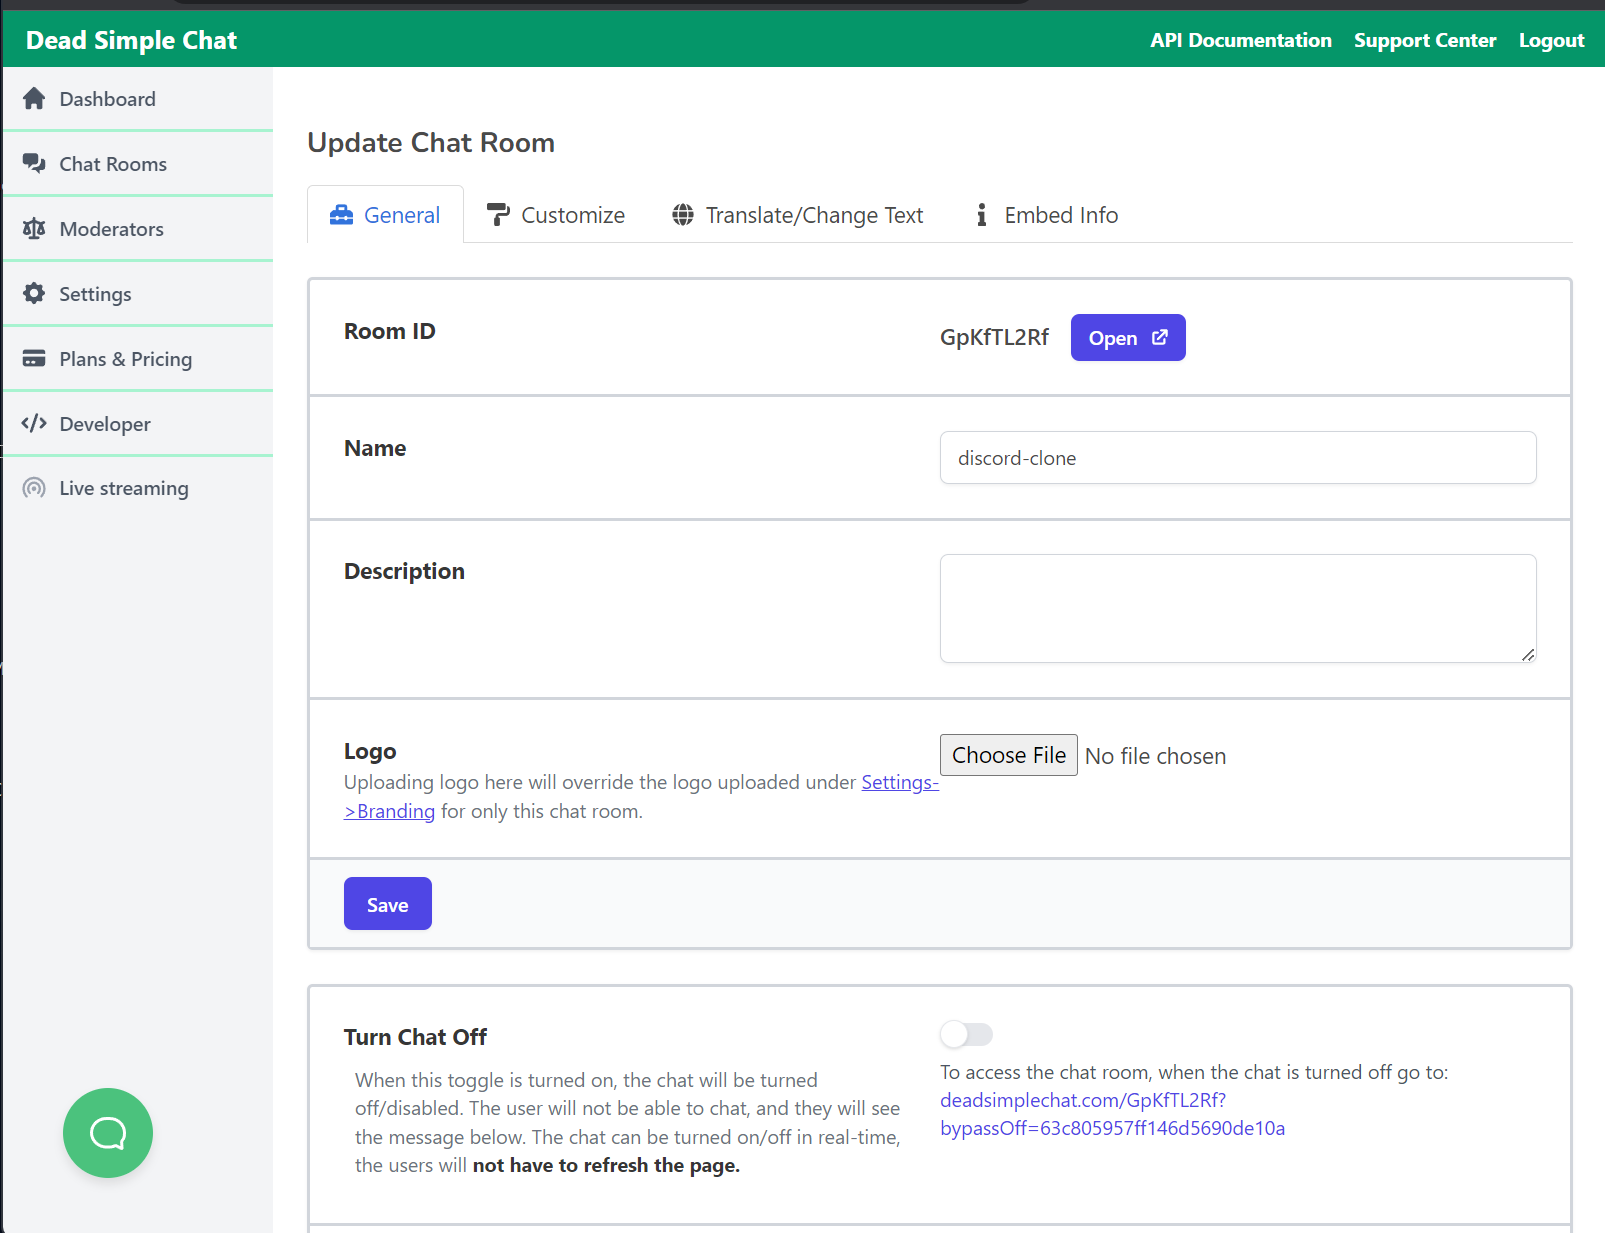Save the chat room settings
This screenshot has width=1605, height=1233.
(x=387, y=903)
